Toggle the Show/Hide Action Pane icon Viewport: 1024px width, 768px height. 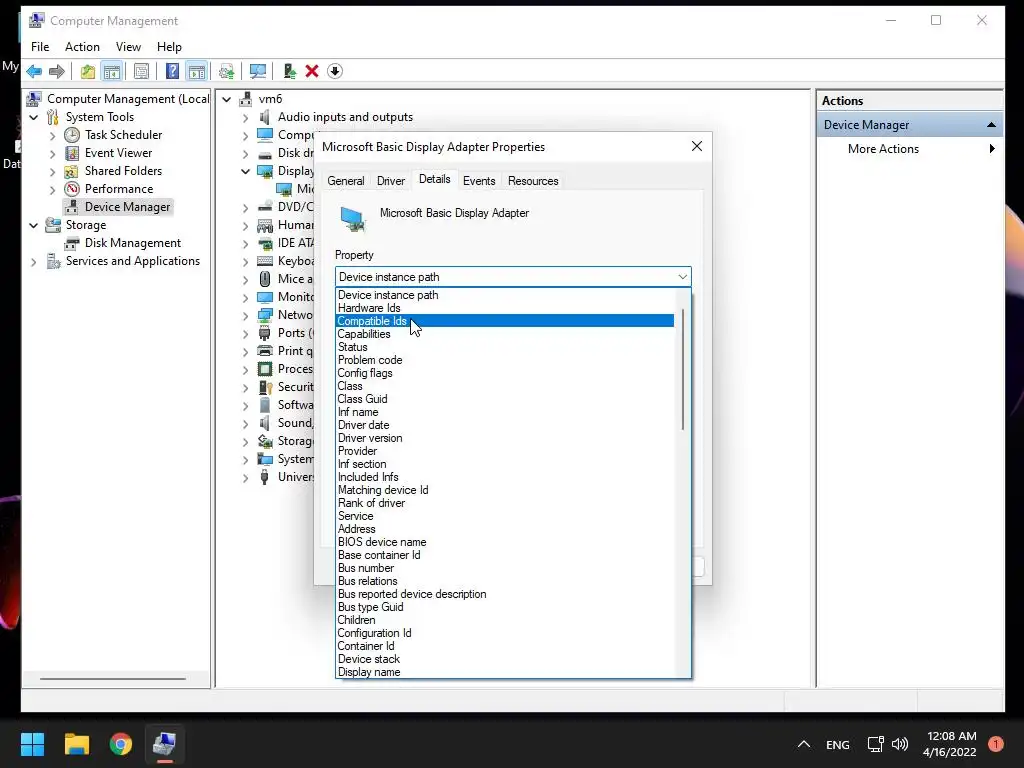coord(197,71)
